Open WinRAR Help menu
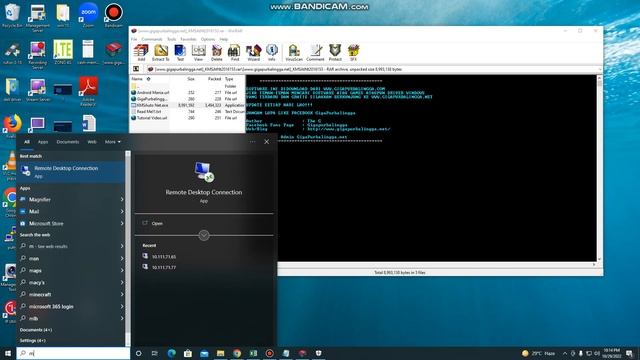The image size is (640, 360). tap(224, 39)
